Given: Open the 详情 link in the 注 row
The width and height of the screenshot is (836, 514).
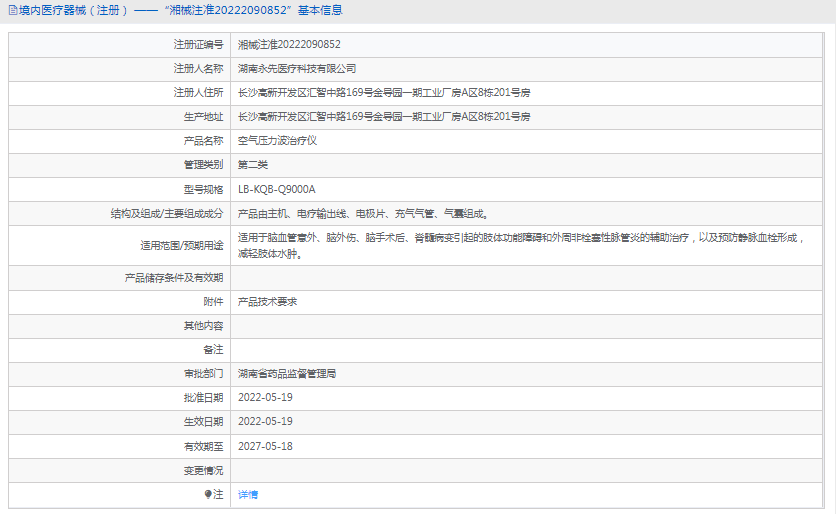Looking at the screenshot, I should [247, 495].
